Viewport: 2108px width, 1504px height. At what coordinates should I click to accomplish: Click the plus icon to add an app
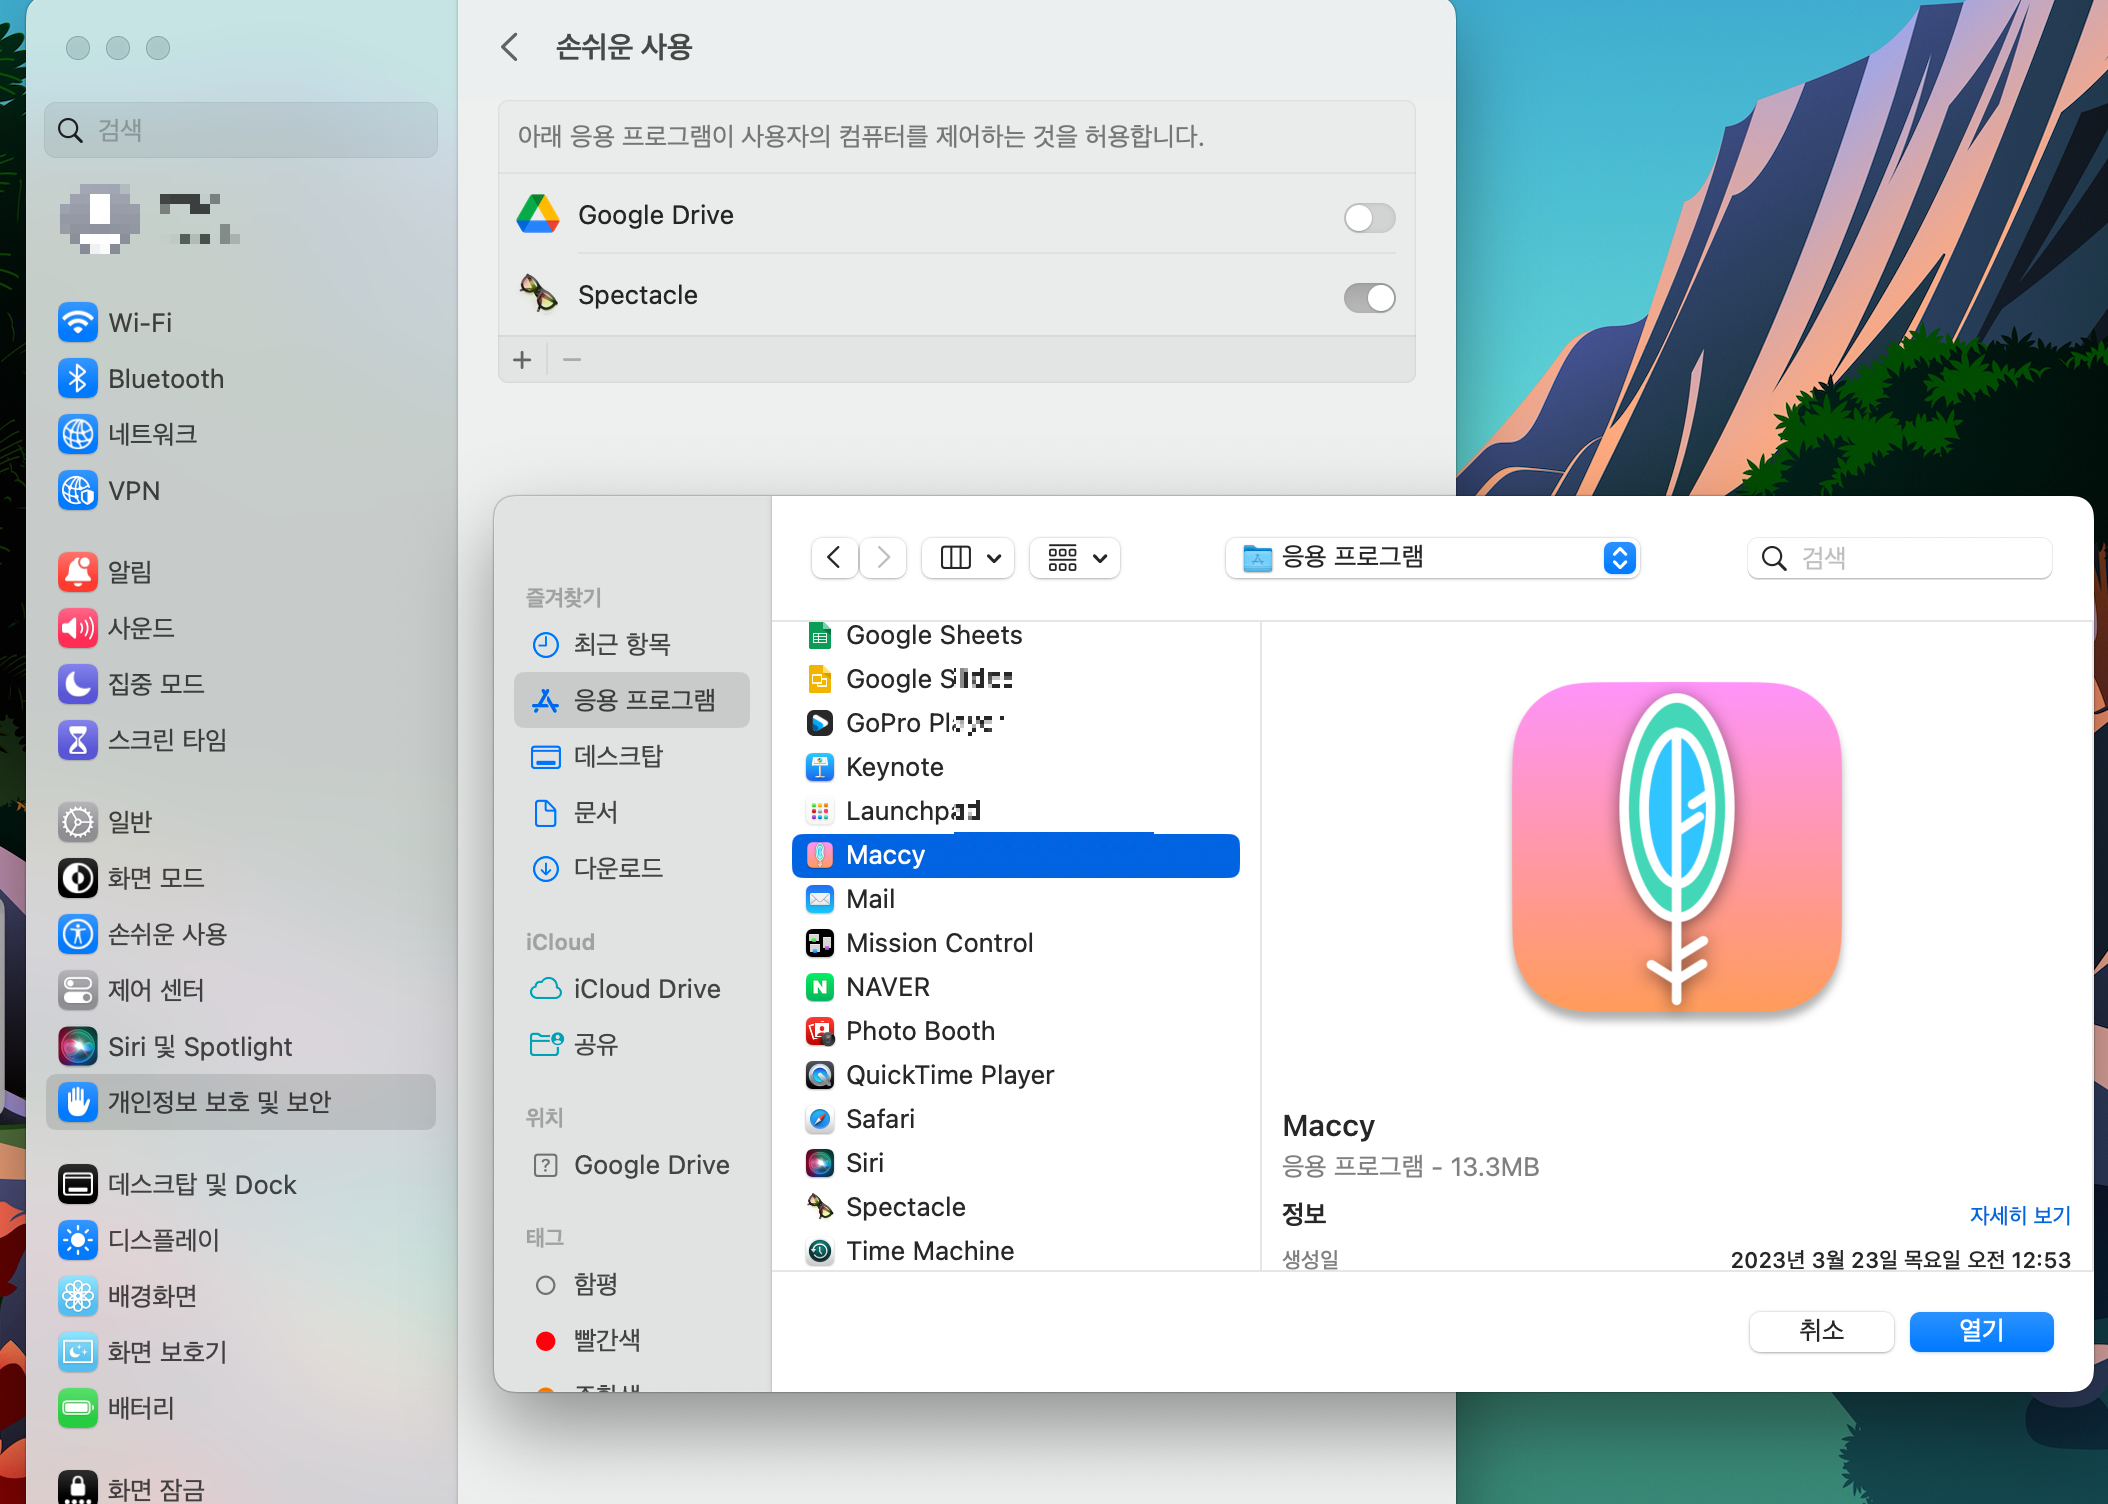[522, 360]
